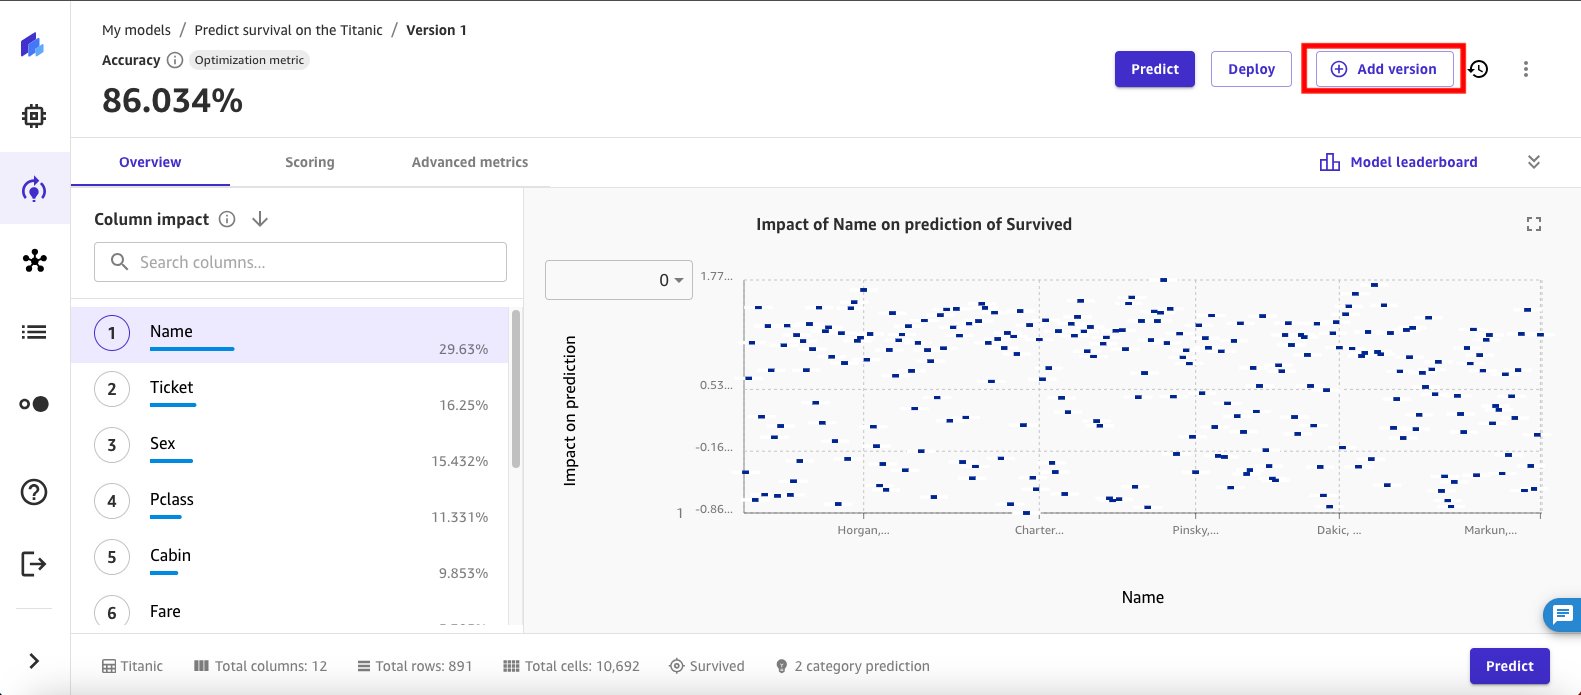Click the Survived target column footer entry

(x=707, y=666)
